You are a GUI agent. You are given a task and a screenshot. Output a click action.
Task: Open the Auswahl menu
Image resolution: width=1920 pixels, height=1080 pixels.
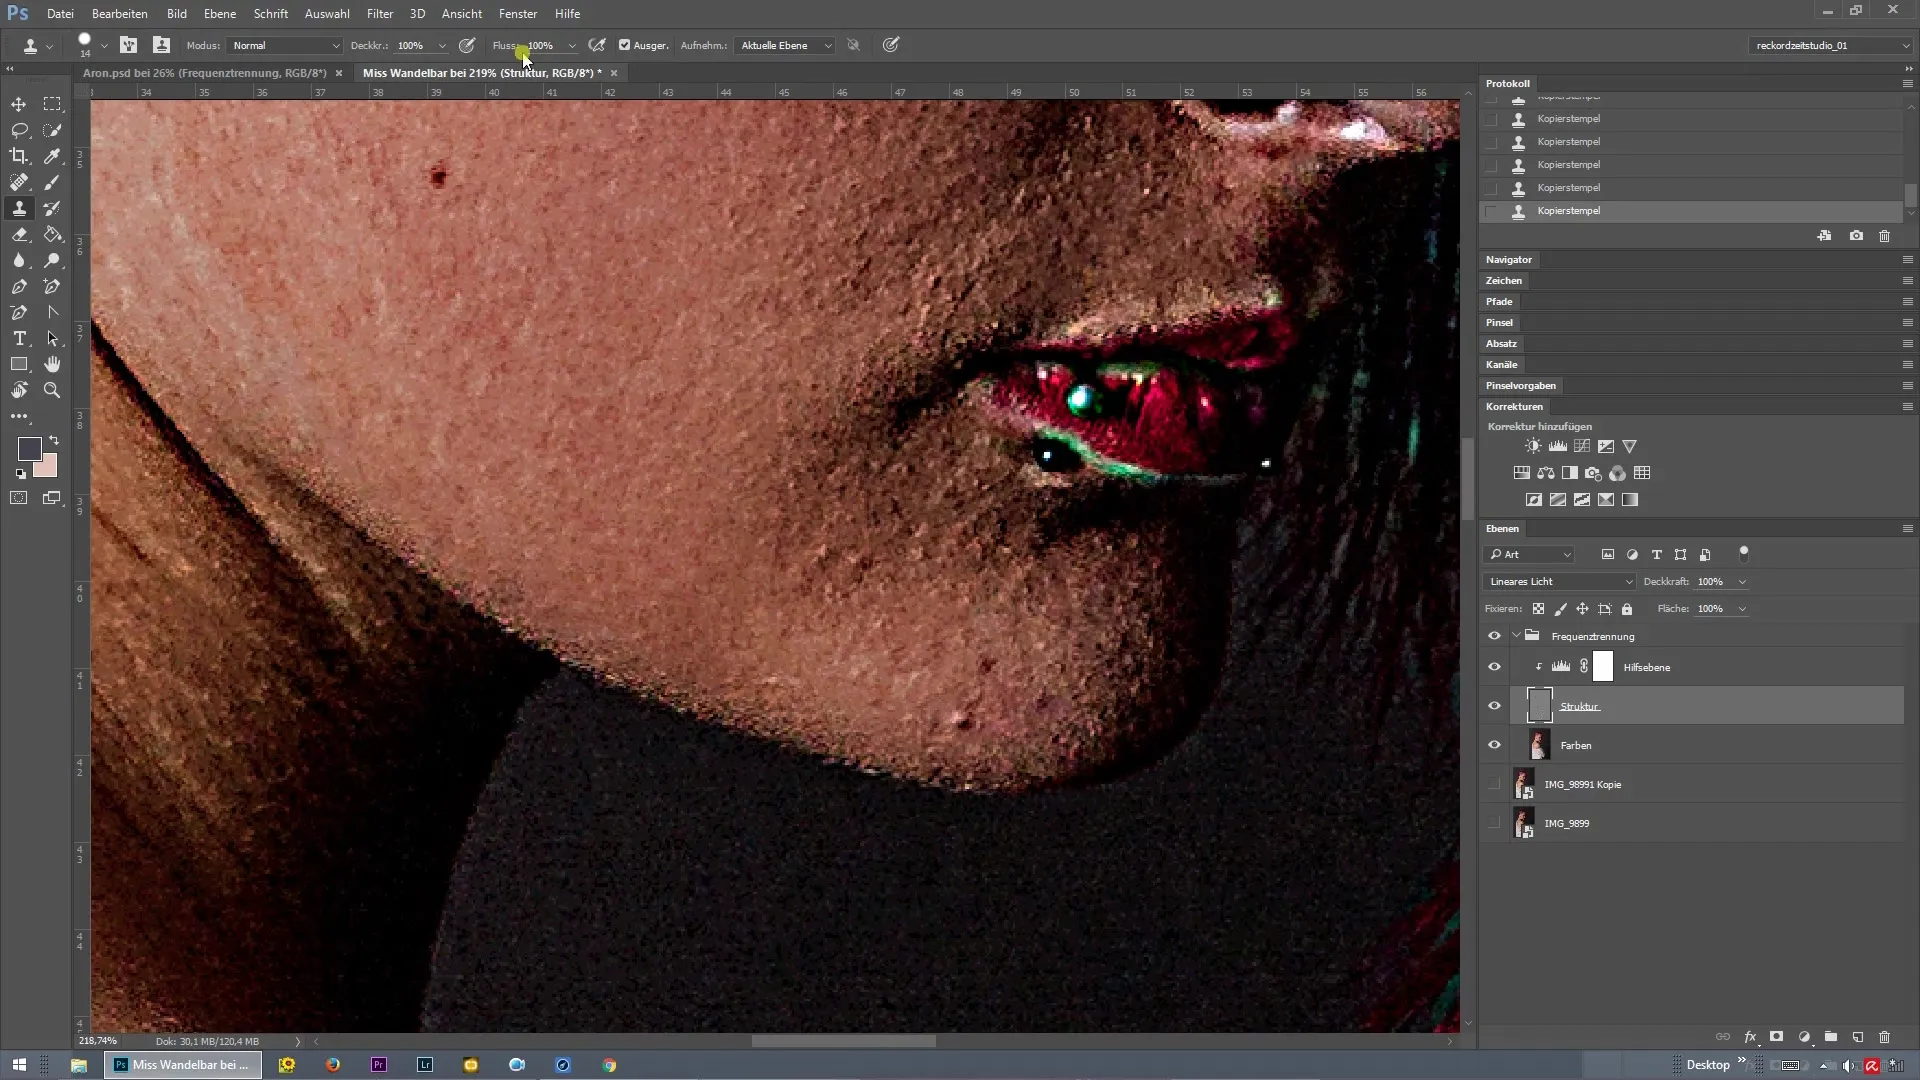pos(327,14)
